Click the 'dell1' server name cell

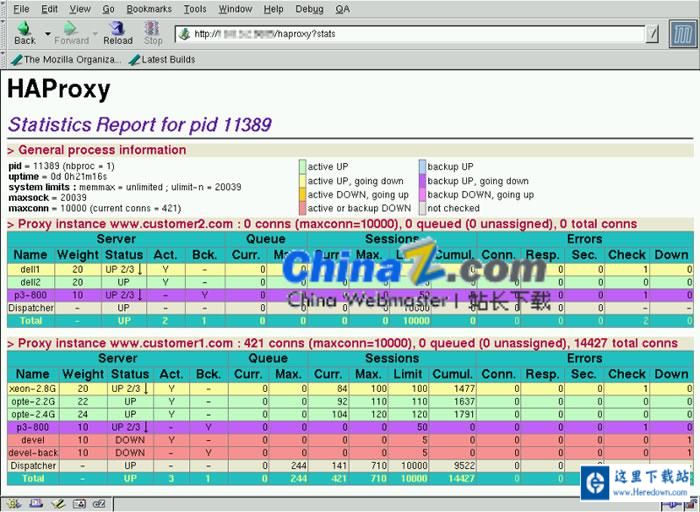click(x=30, y=269)
